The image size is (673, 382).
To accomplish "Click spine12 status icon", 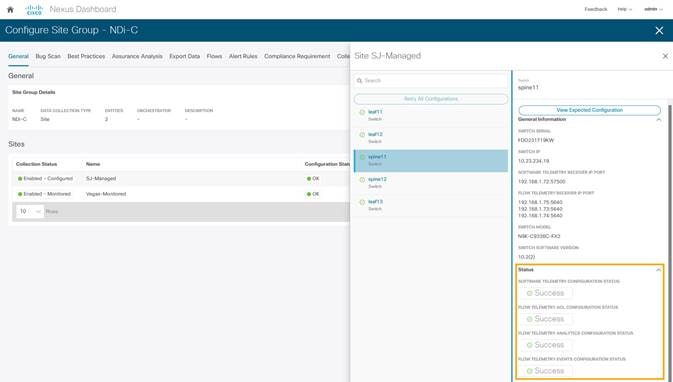I will coord(362,179).
